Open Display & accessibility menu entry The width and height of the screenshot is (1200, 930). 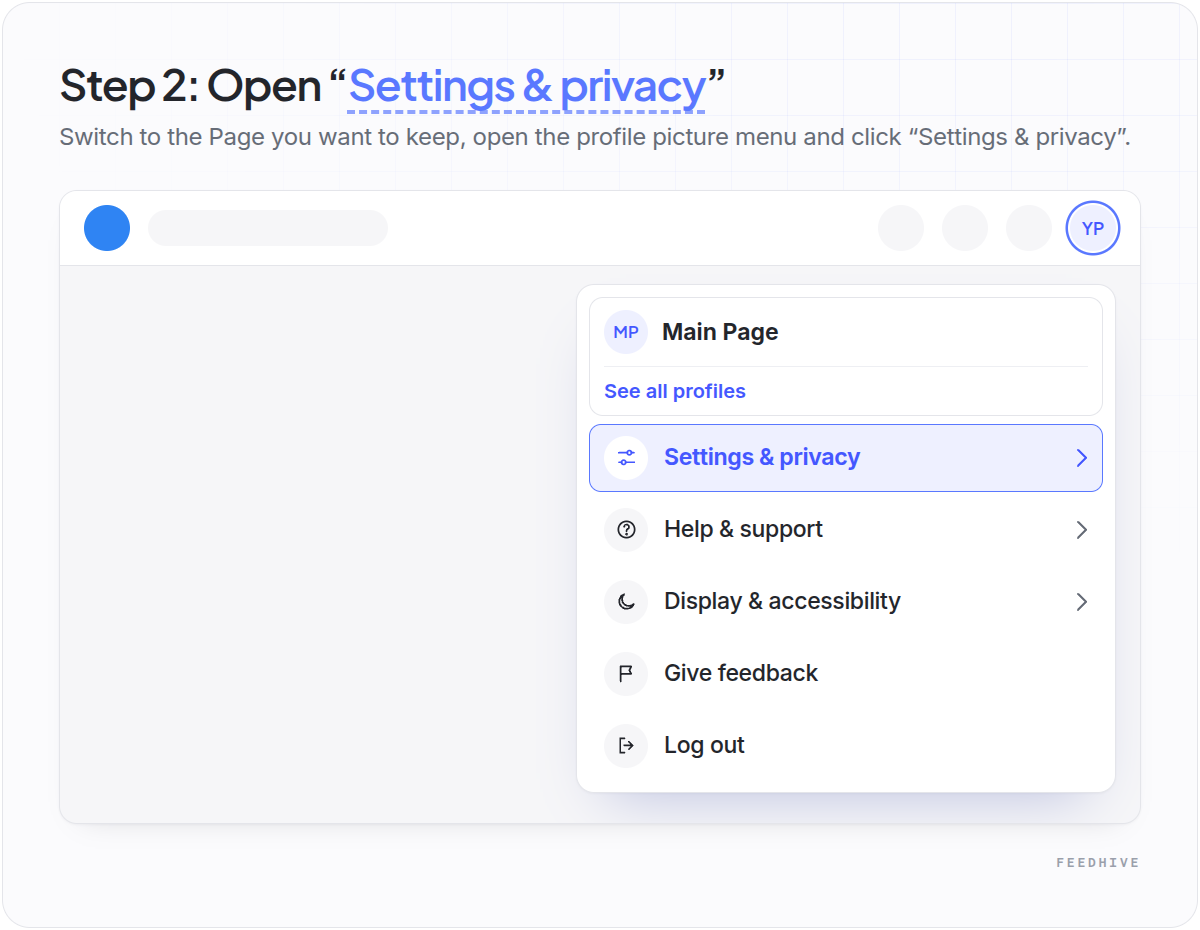[x=846, y=601]
